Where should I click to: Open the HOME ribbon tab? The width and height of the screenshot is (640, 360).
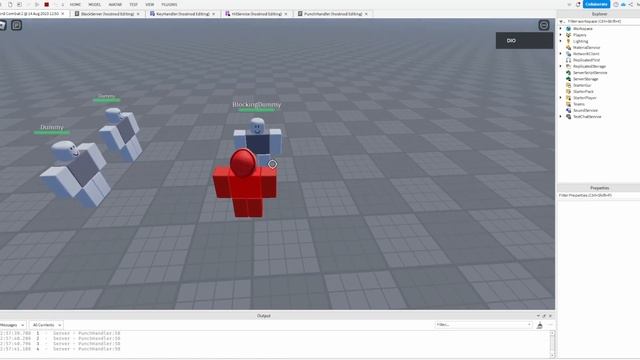75,4
